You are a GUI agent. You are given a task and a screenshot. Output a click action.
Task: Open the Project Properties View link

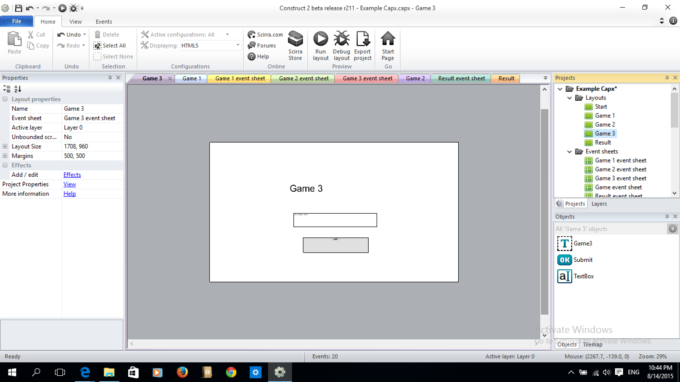(69, 184)
